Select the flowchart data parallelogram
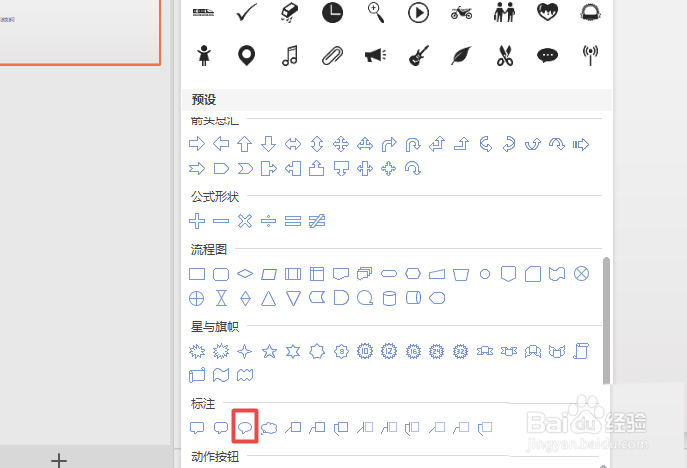 [269, 274]
